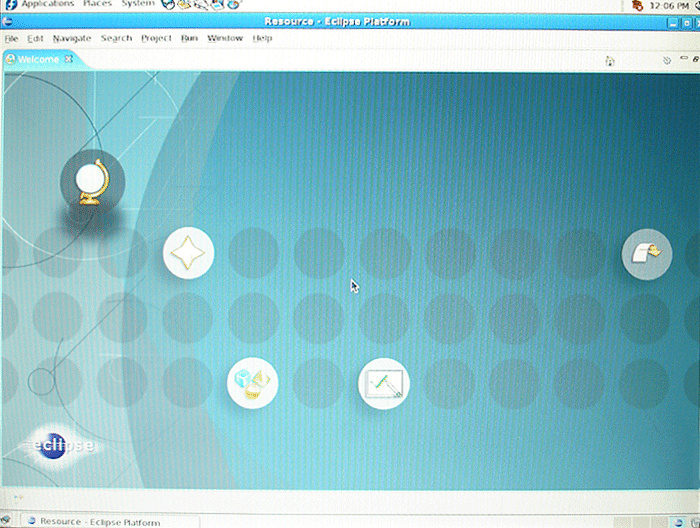Click the software update tray icon
Screen dimensions: 700x528
pyautogui.click(x=638, y=5)
